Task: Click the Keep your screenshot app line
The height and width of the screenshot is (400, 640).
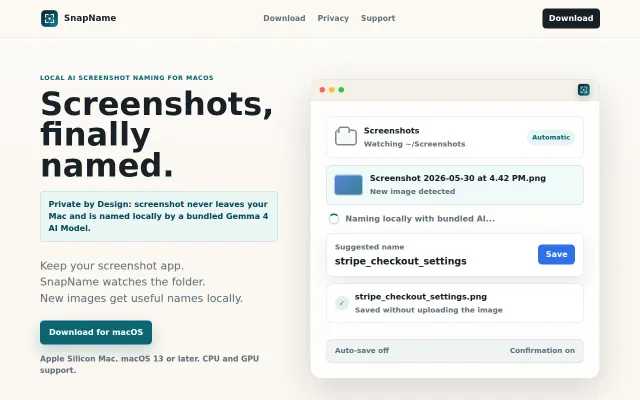Action: pyautogui.click(x=112, y=266)
